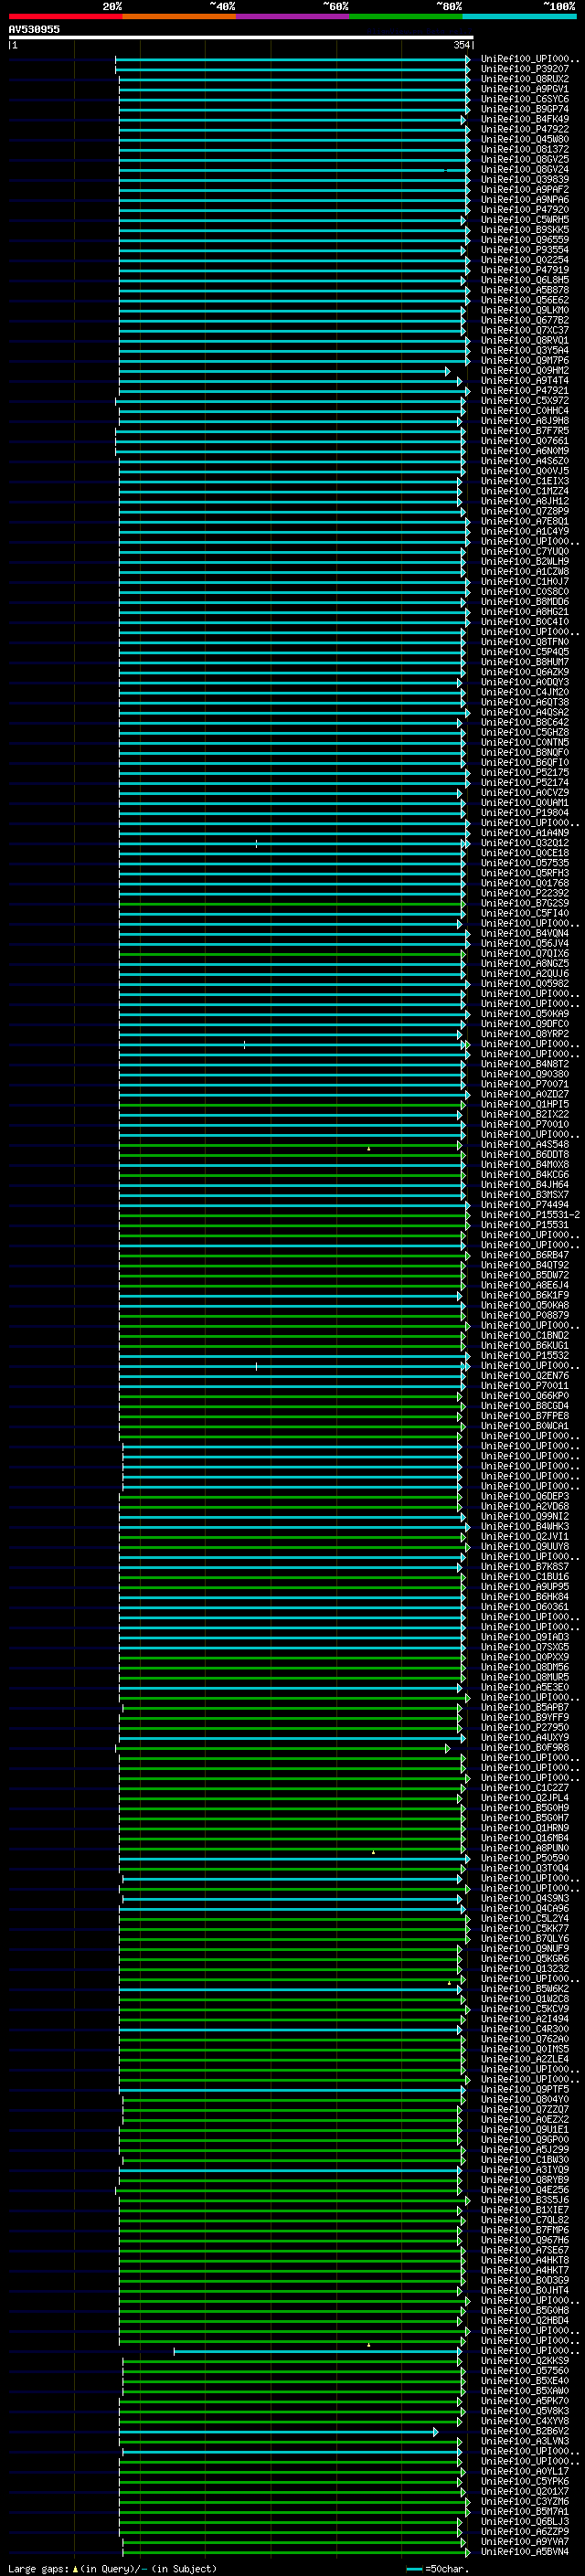The image size is (585, 2576).
Task: Select the UniRef100_Q2EN76 label
Action: pyautogui.click(x=525, y=1376)
